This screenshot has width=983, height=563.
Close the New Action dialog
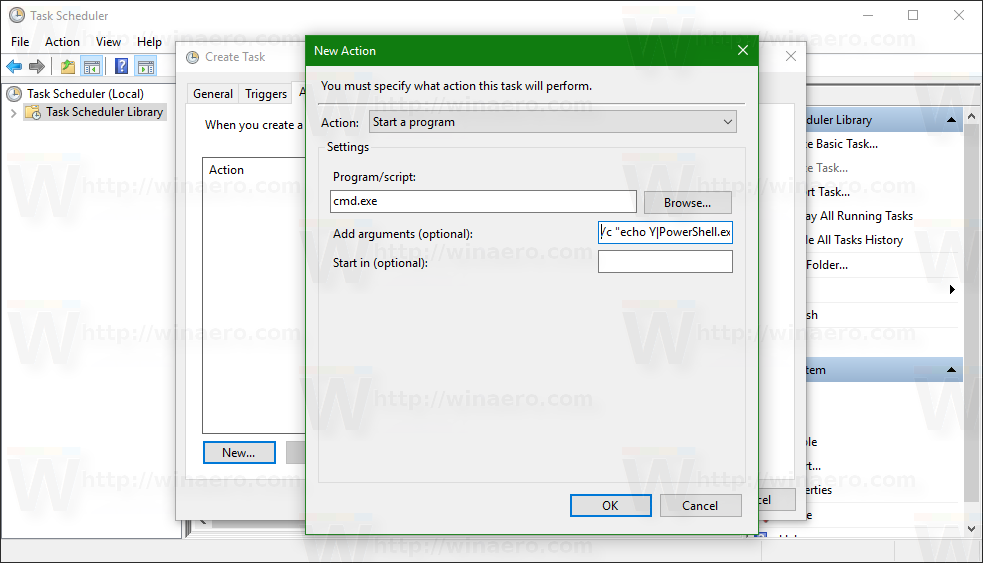click(x=743, y=50)
